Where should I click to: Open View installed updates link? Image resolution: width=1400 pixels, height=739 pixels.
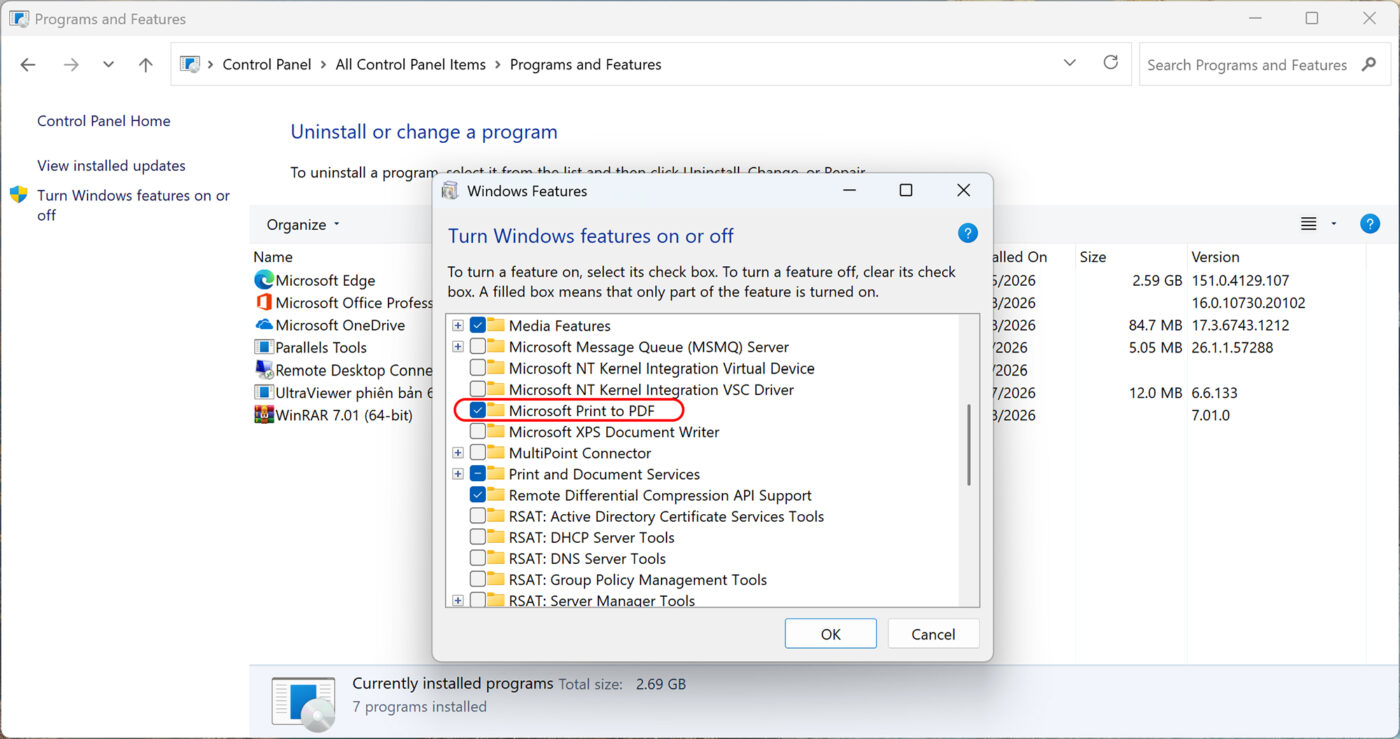[111, 166]
